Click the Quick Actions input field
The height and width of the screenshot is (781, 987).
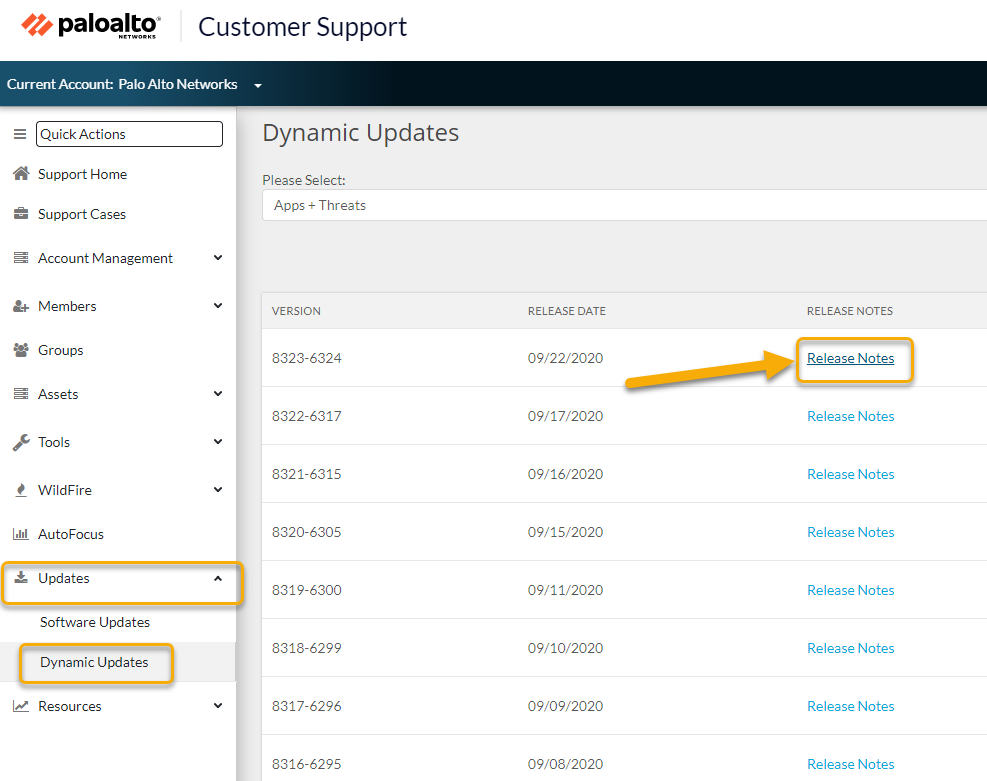click(x=129, y=134)
